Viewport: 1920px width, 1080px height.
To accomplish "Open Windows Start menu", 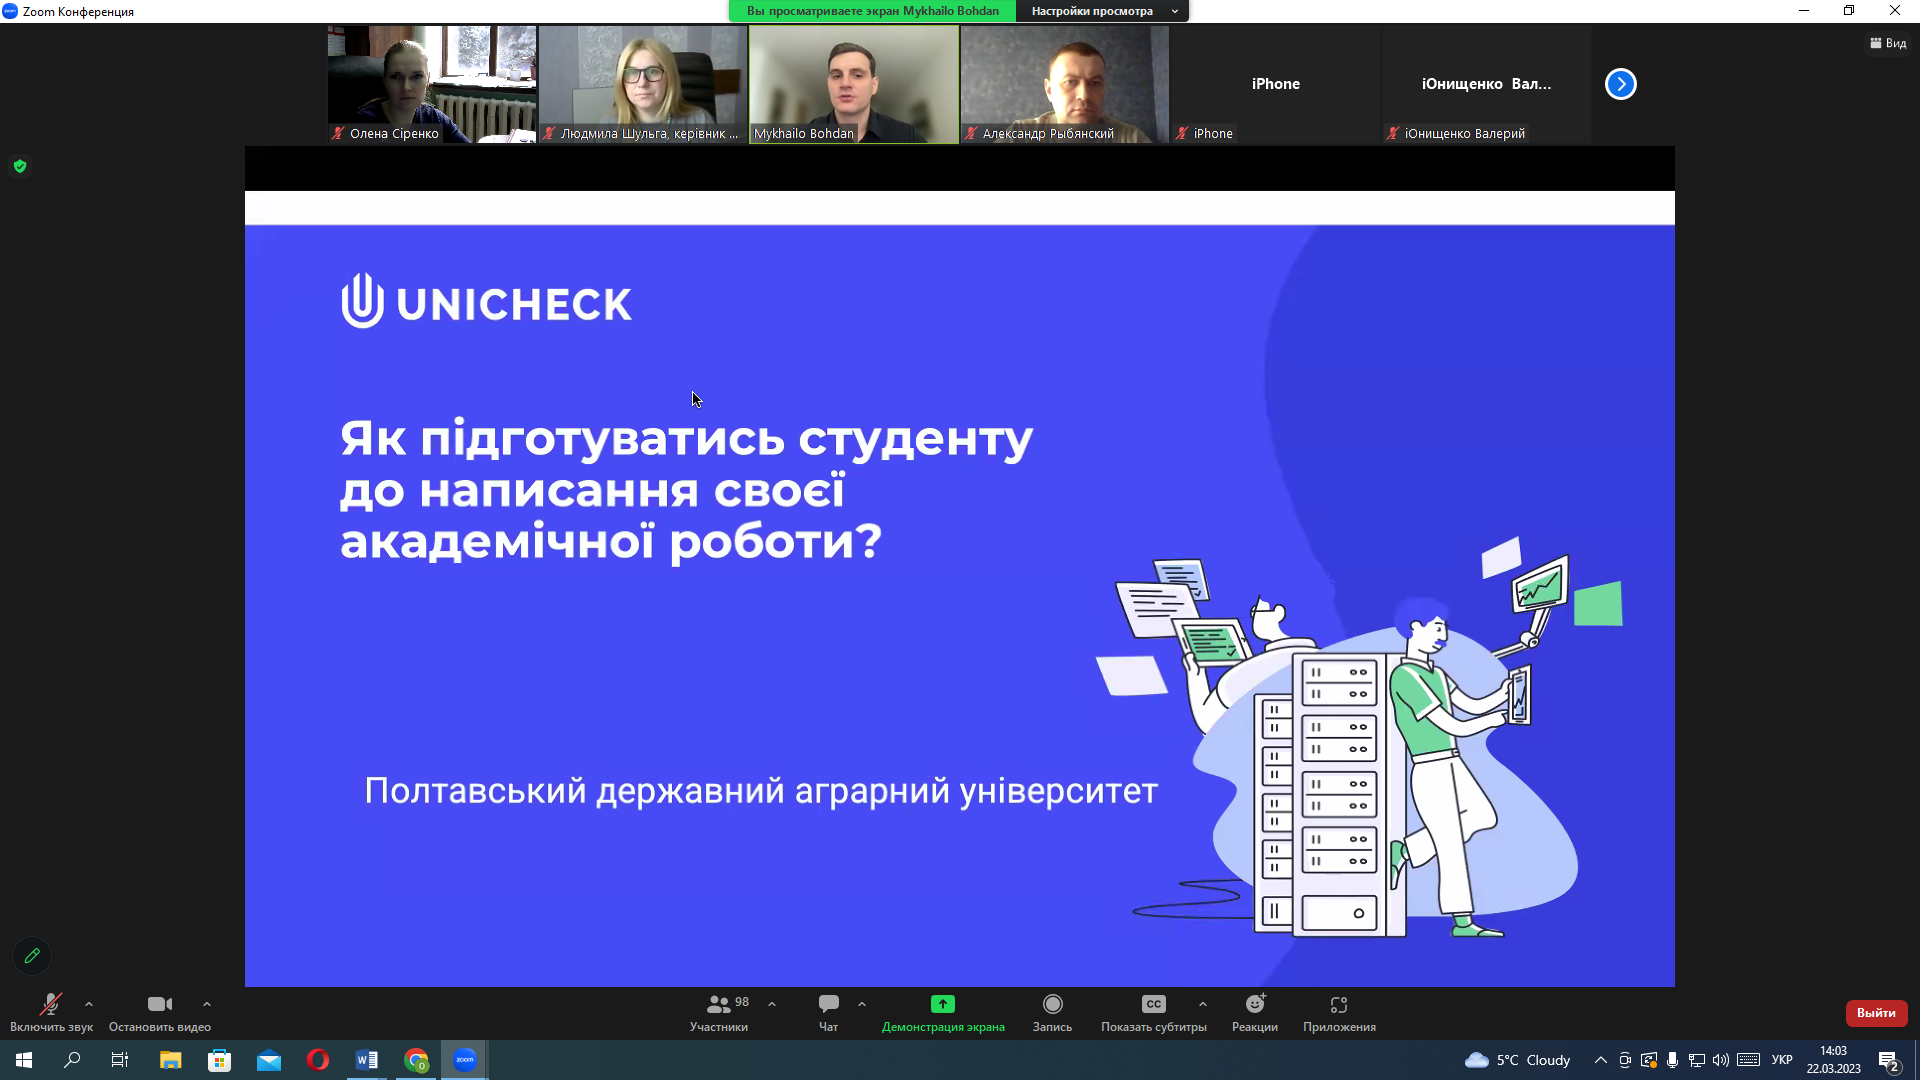I will (x=24, y=1060).
